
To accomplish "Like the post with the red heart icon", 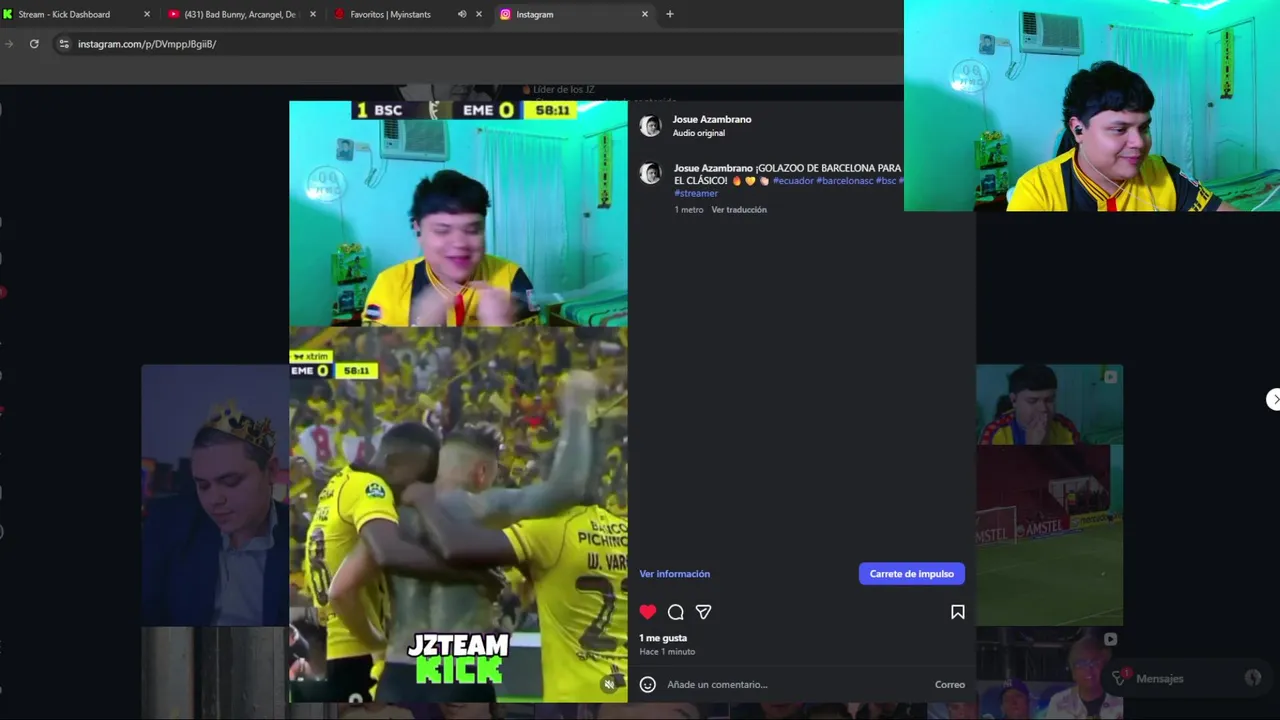I will pos(648,612).
